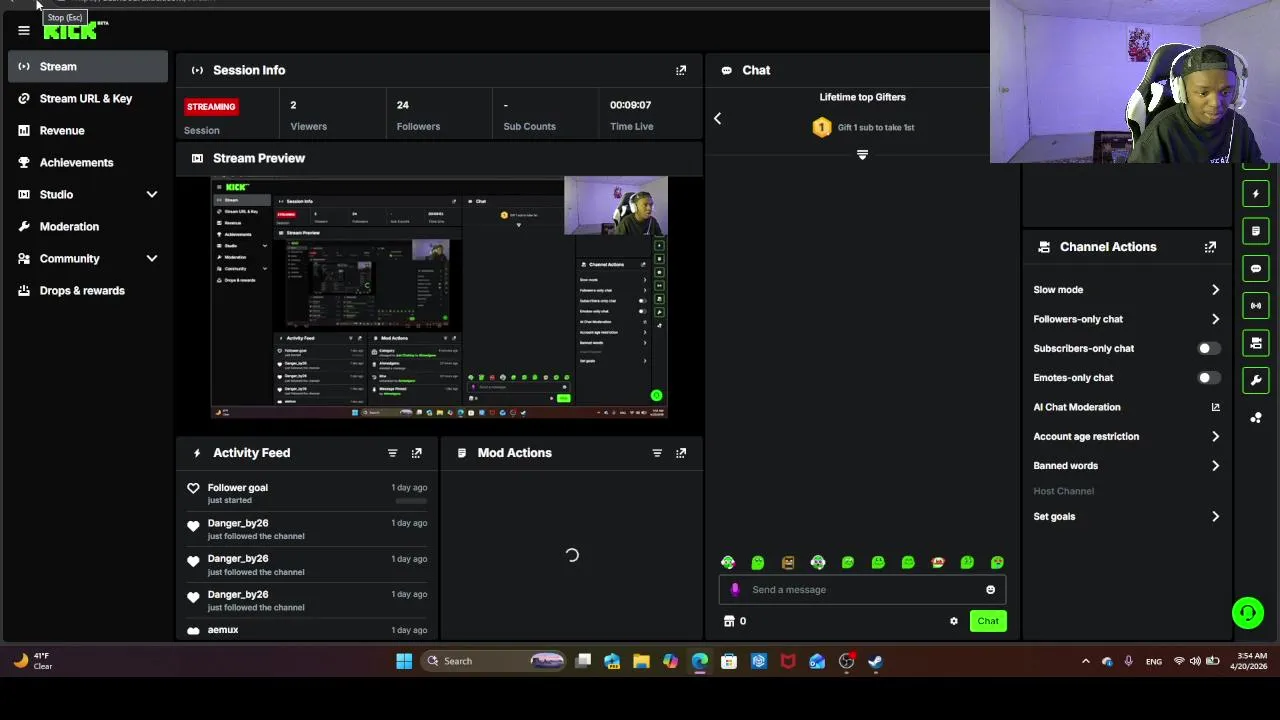Viewport: 1280px width, 720px height.
Task: Open Banned words settings
Action: pos(1126,466)
